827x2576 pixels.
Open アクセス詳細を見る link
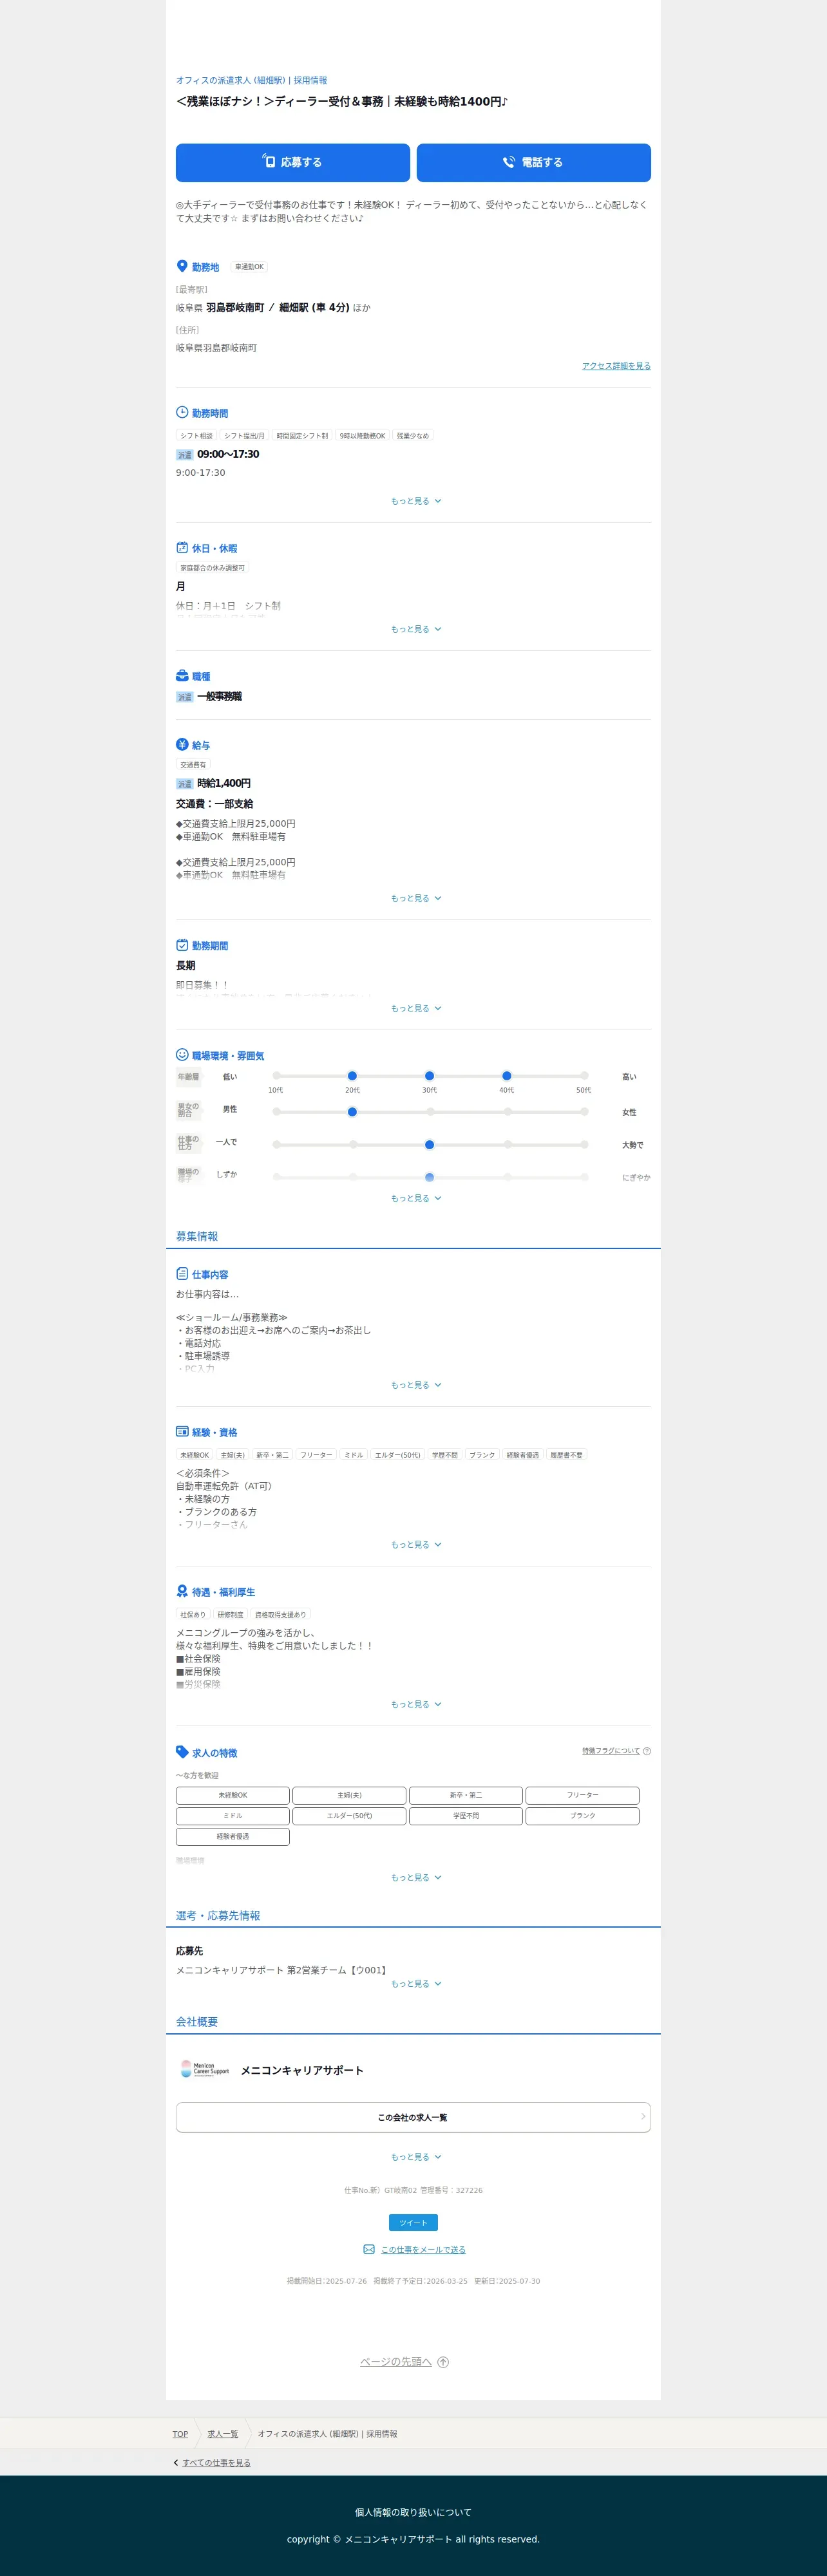[x=616, y=366]
